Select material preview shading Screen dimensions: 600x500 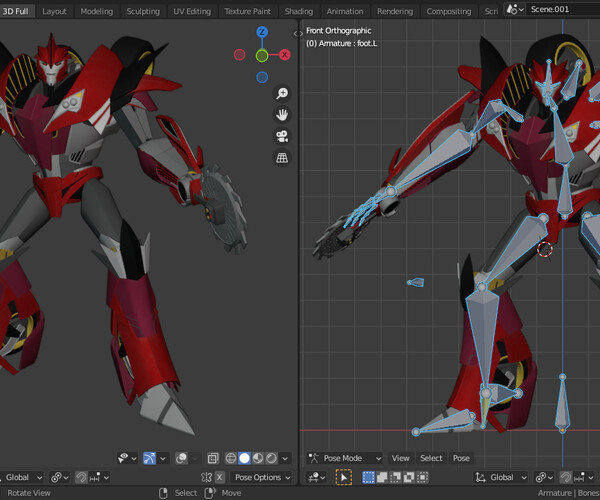(x=258, y=458)
